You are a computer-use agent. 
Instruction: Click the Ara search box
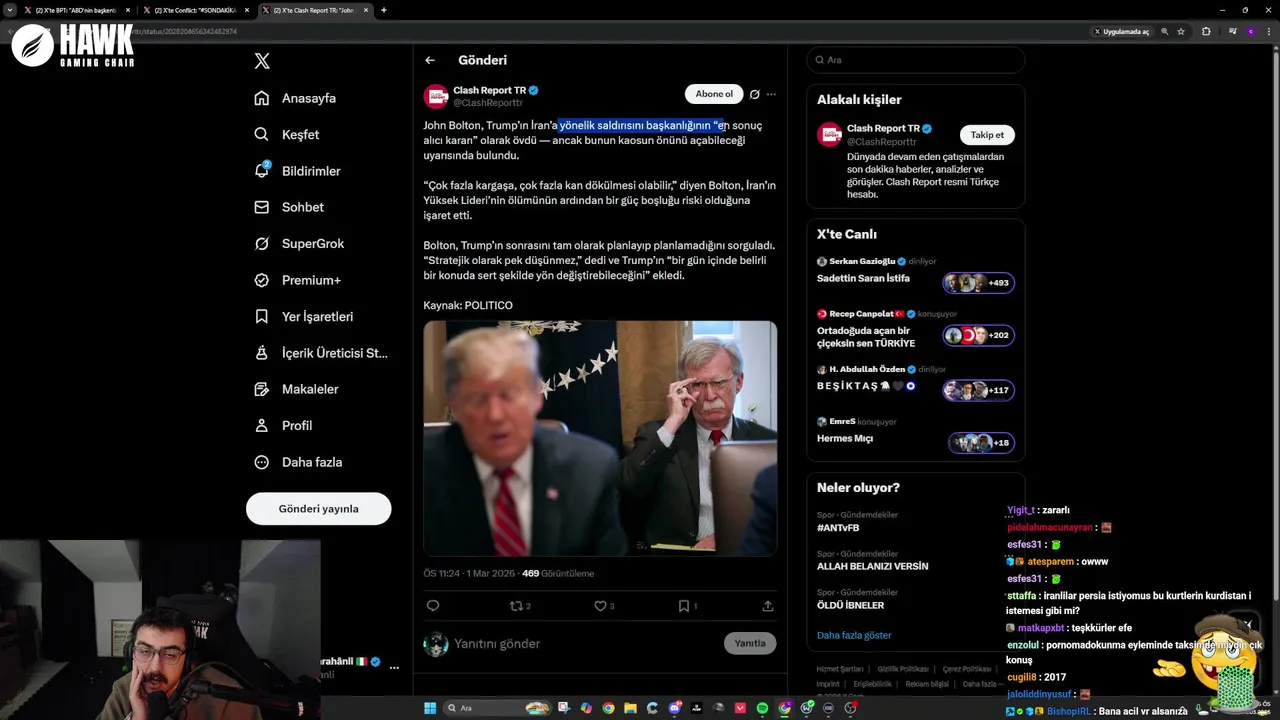click(x=916, y=60)
